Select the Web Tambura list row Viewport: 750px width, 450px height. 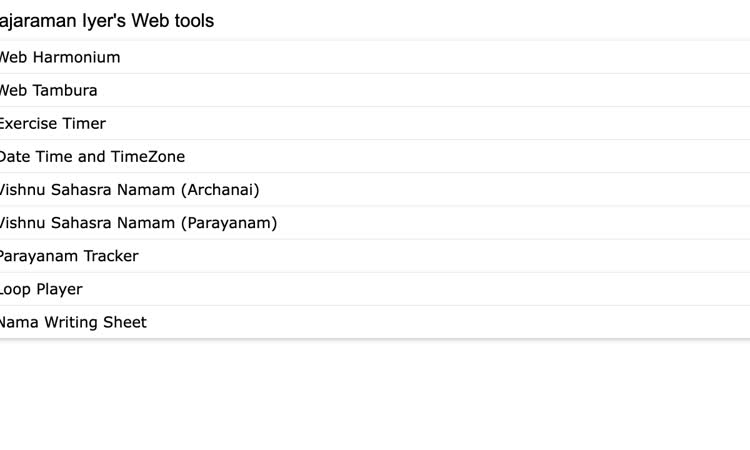(400, 91)
